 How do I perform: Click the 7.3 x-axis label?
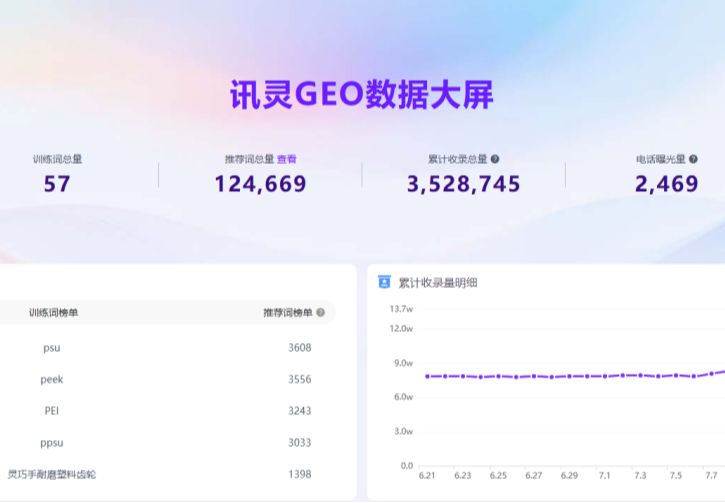(x=640, y=475)
